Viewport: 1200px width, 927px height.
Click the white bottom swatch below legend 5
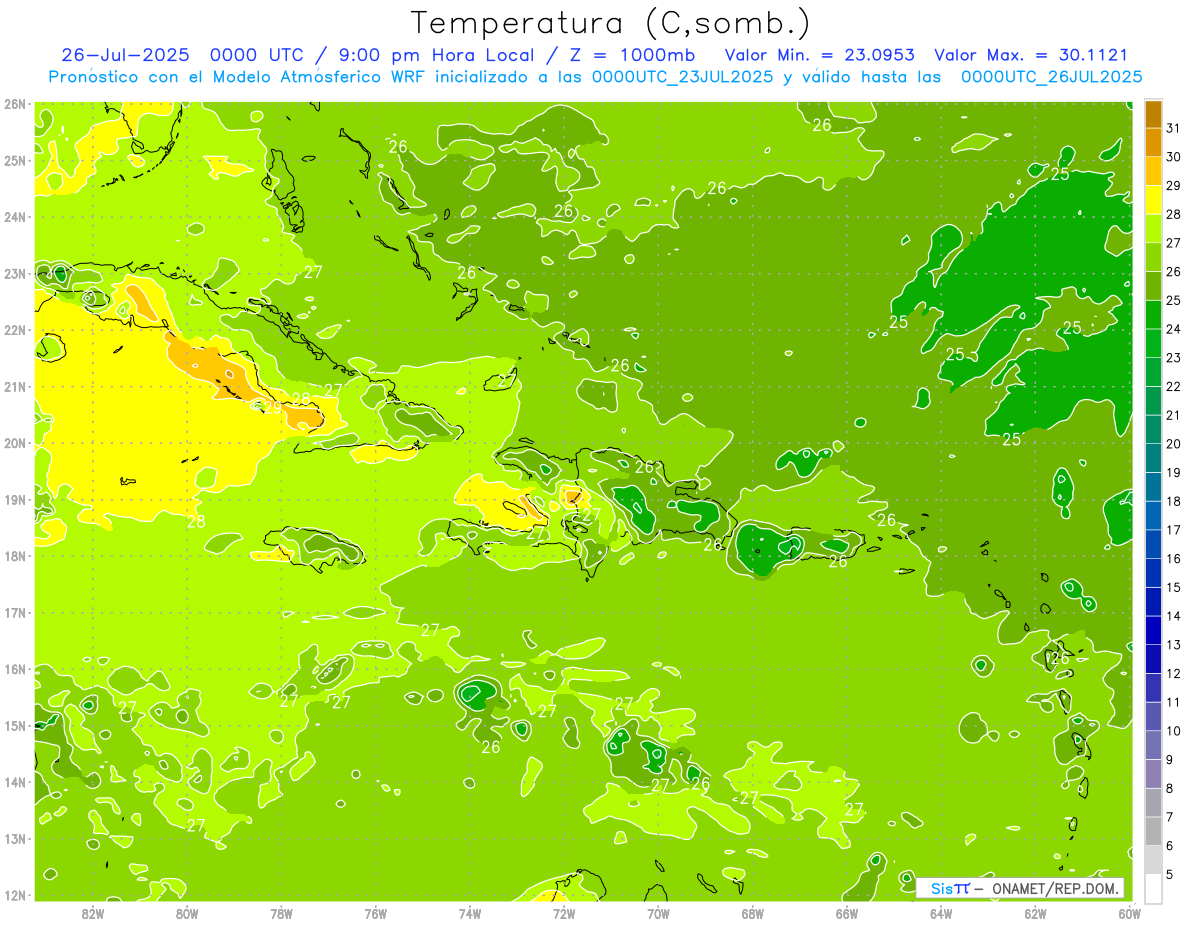(x=1153, y=888)
